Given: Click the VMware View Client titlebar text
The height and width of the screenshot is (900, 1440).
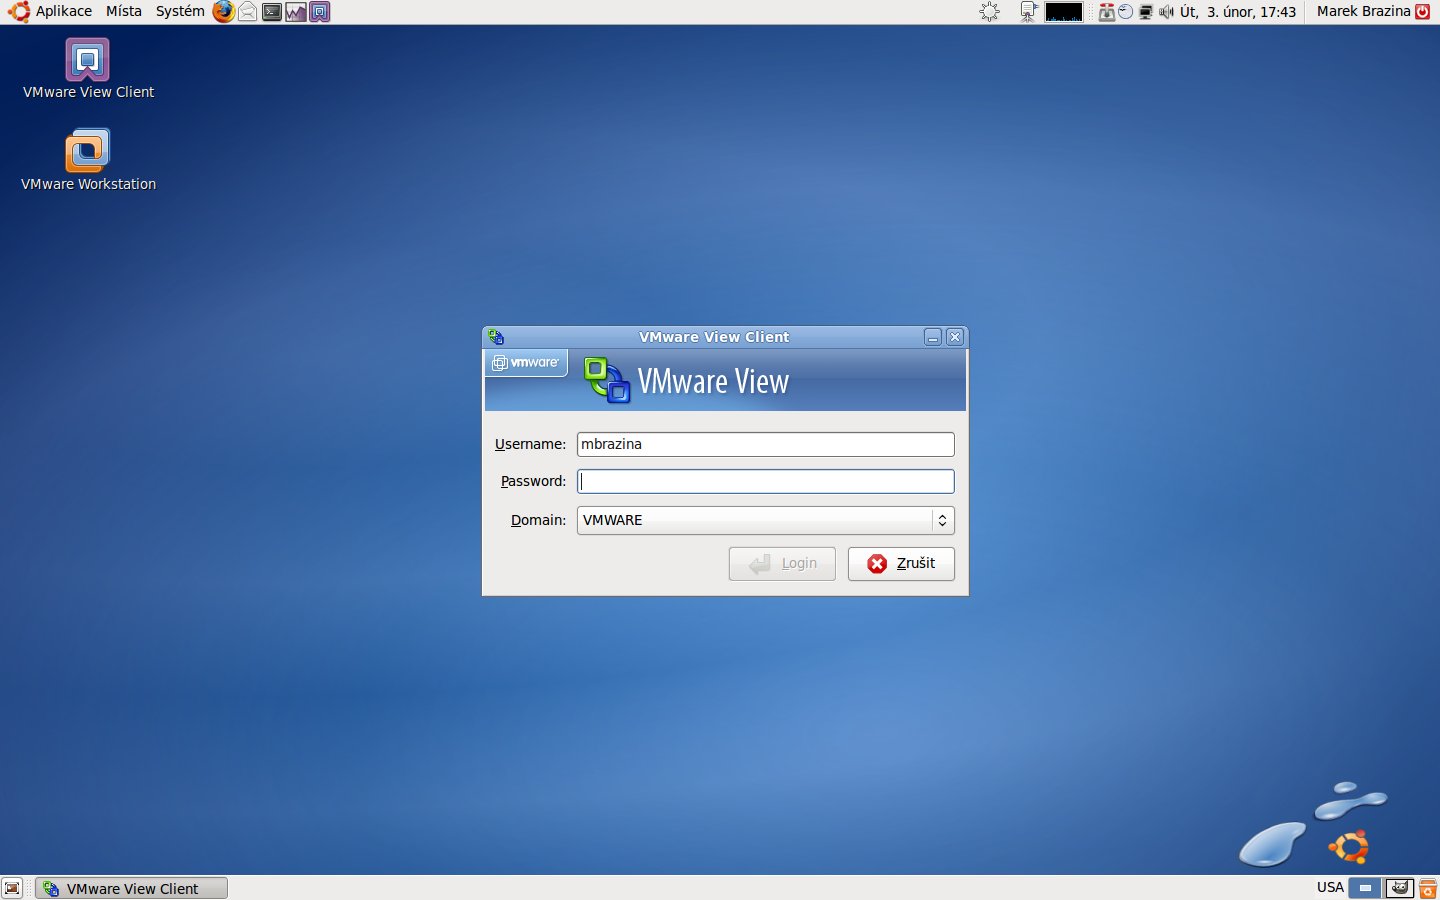Looking at the screenshot, I should [714, 337].
